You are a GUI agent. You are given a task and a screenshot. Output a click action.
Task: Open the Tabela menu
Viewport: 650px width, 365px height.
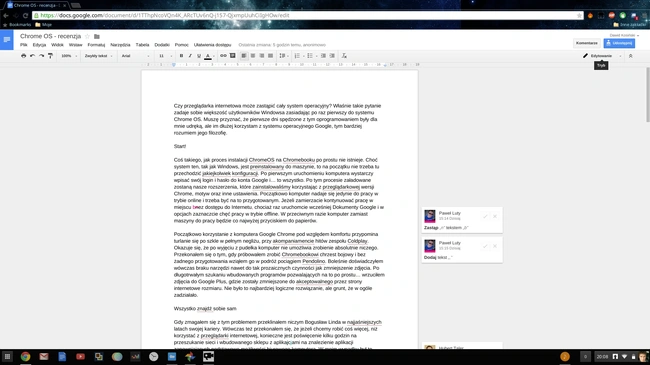tap(142, 45)
